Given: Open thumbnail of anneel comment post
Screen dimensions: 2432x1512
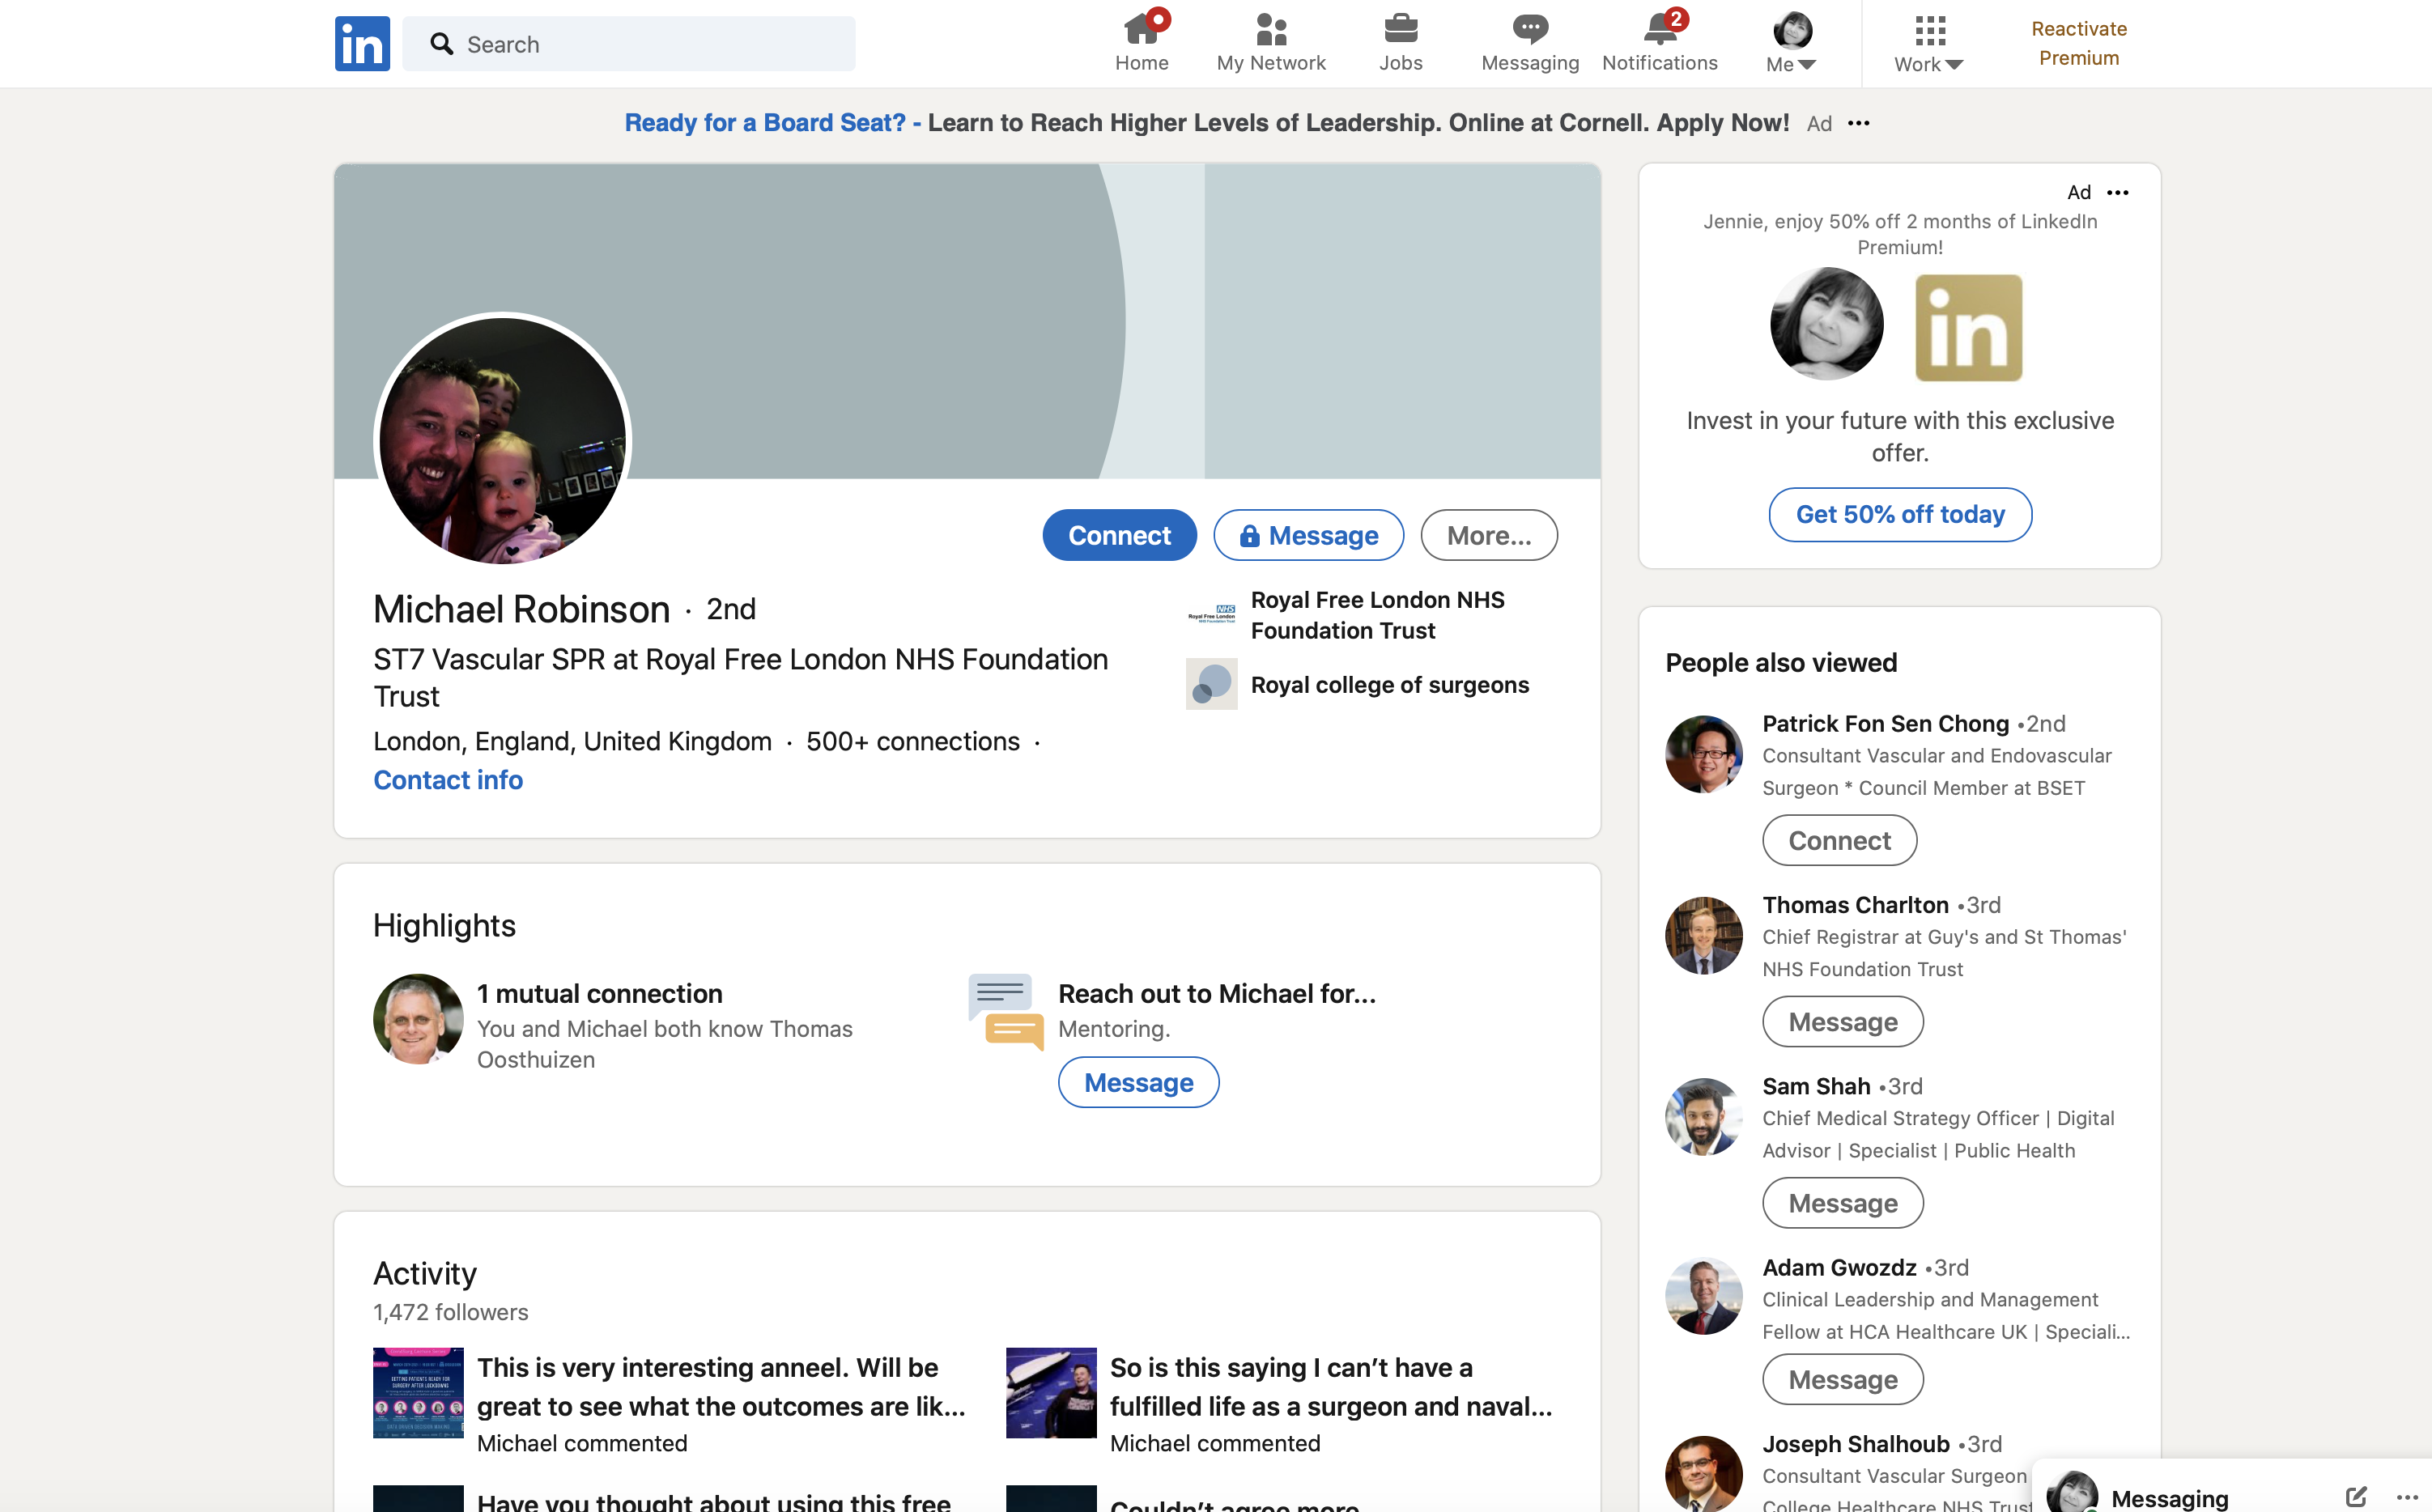Looking at the screenshot, I should pyautogui.click(x=418, y=1393).
